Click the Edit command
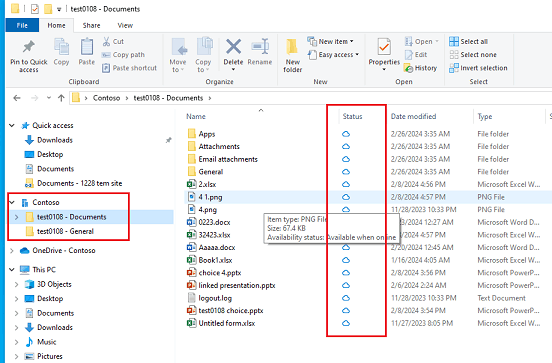The width and height of the screenshot is (552, 363). coord(416,55)
